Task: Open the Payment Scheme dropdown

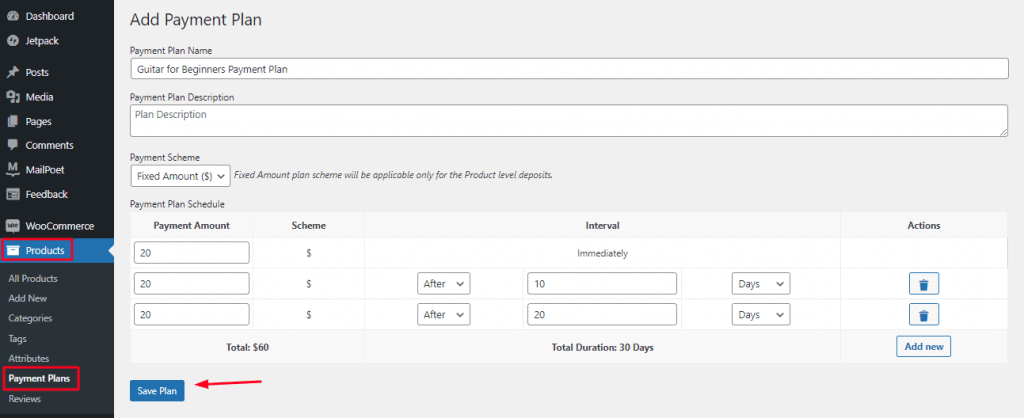Action: point(180,176)
